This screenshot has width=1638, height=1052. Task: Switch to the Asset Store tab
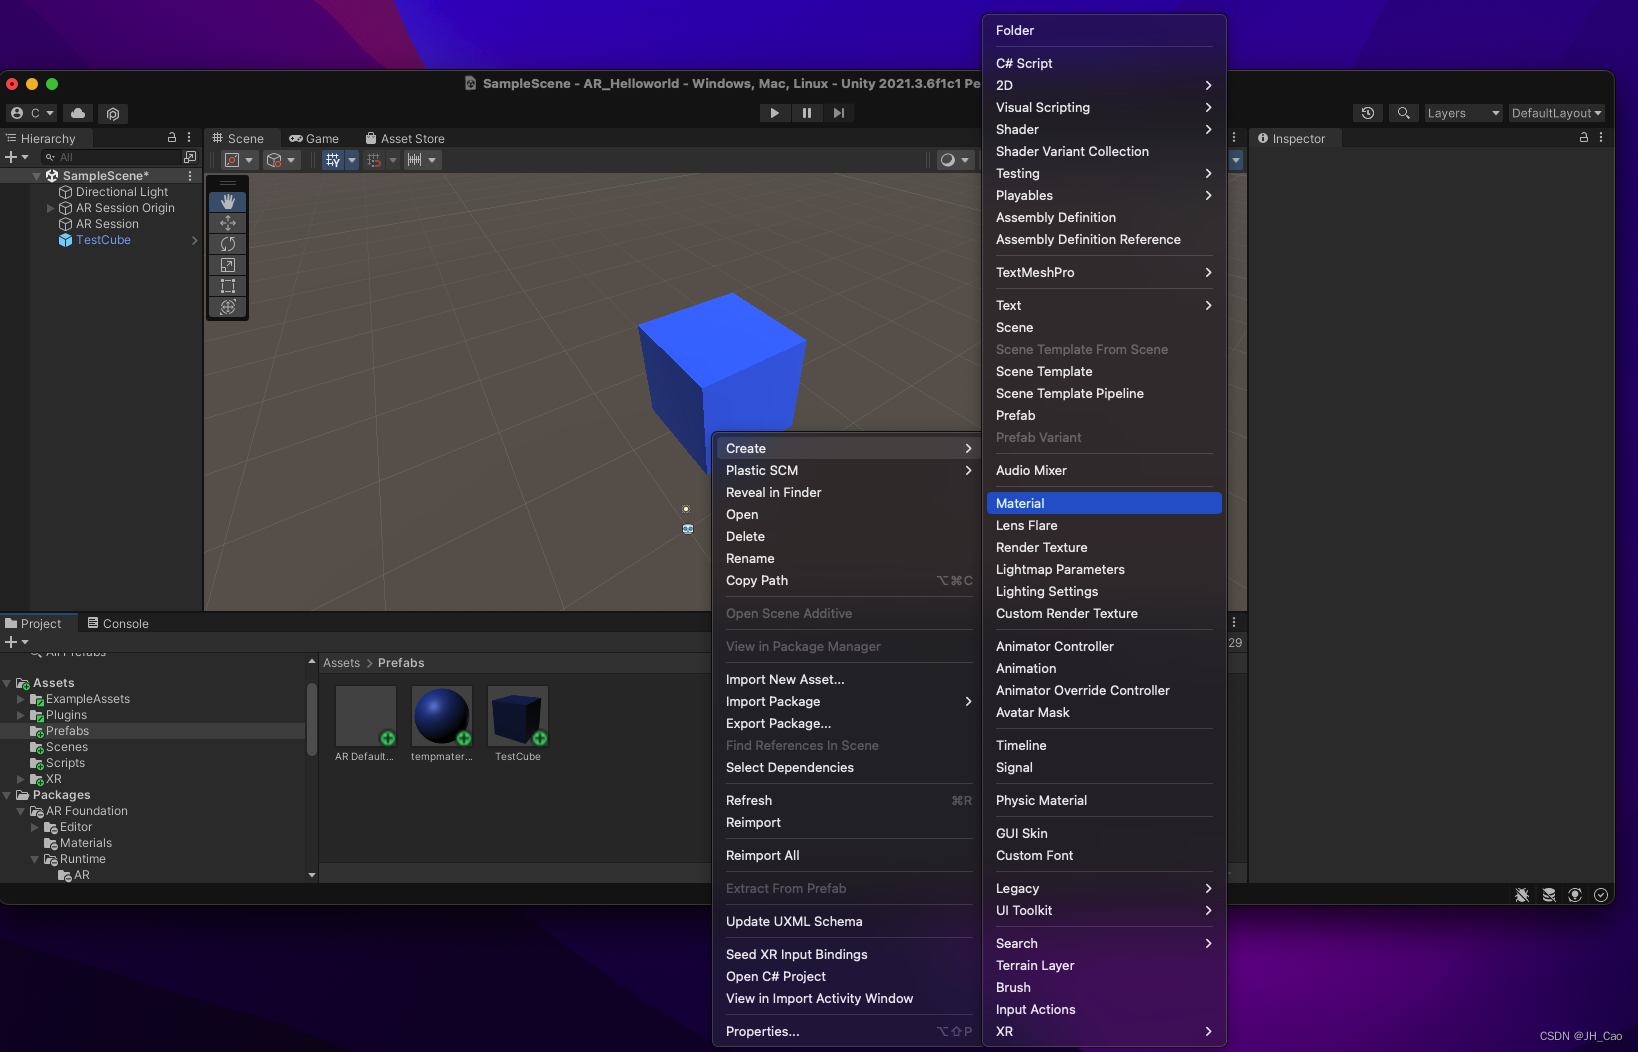tap(405, 139)
